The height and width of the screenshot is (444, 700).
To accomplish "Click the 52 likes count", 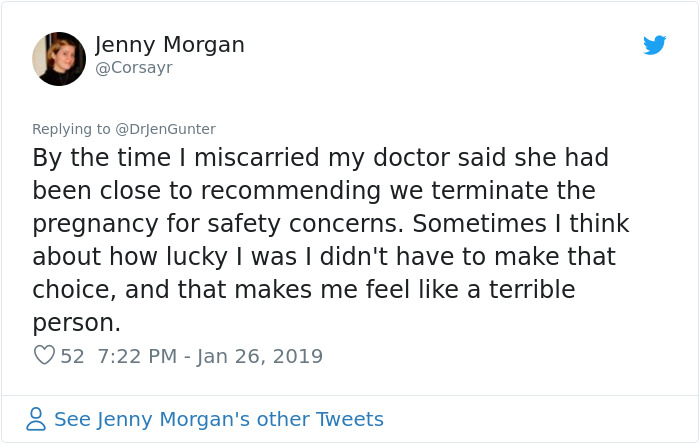I will (72, 356).
